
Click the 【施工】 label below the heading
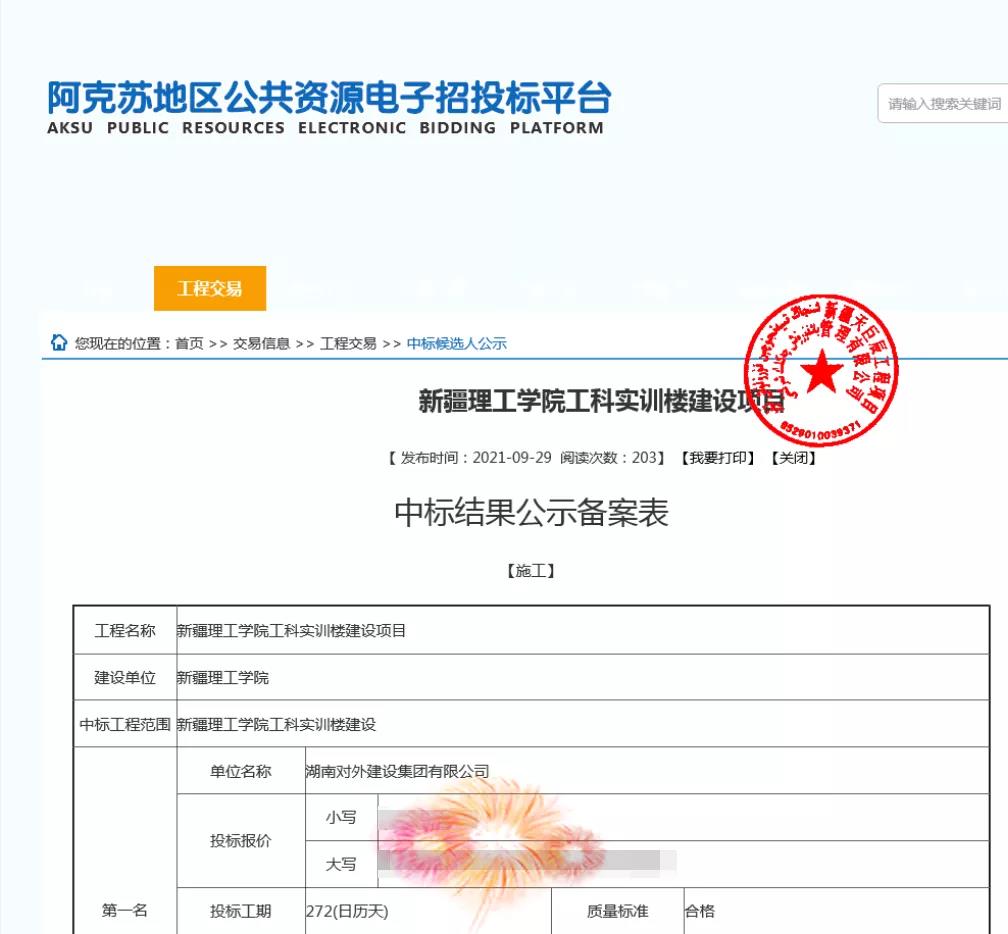tap(531, 571)
